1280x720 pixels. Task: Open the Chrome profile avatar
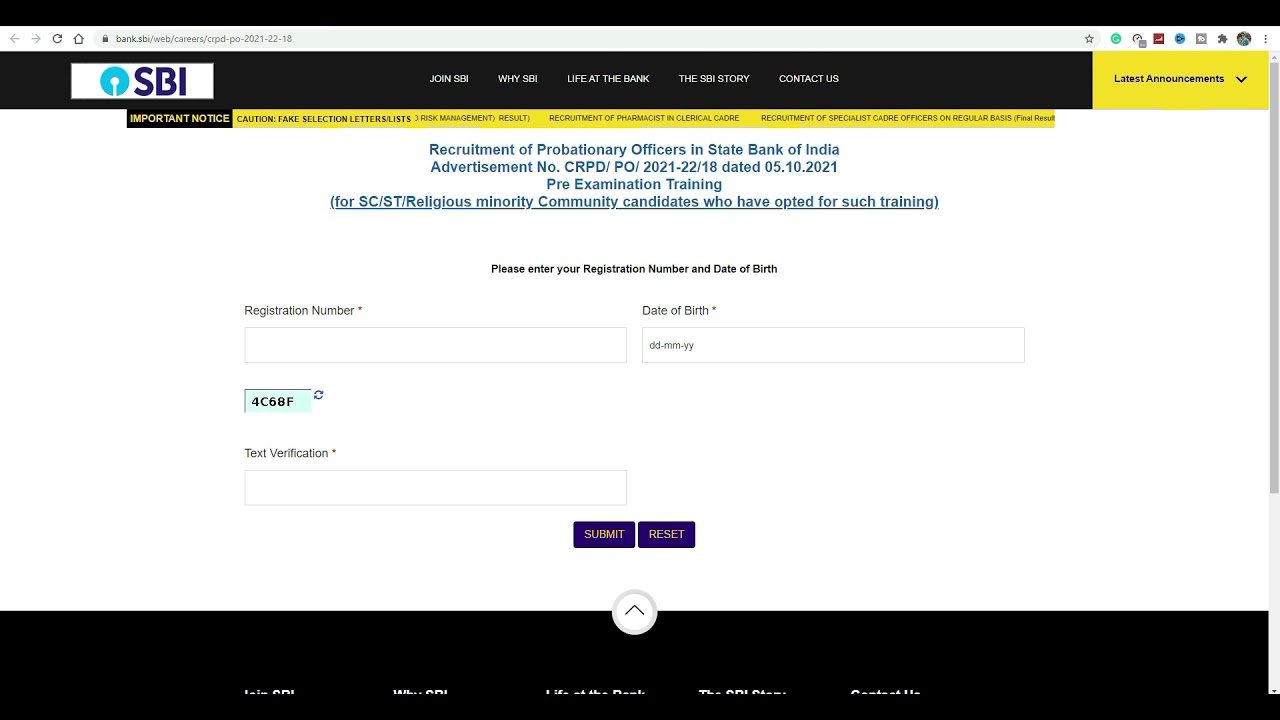[x=1244, y=39]
